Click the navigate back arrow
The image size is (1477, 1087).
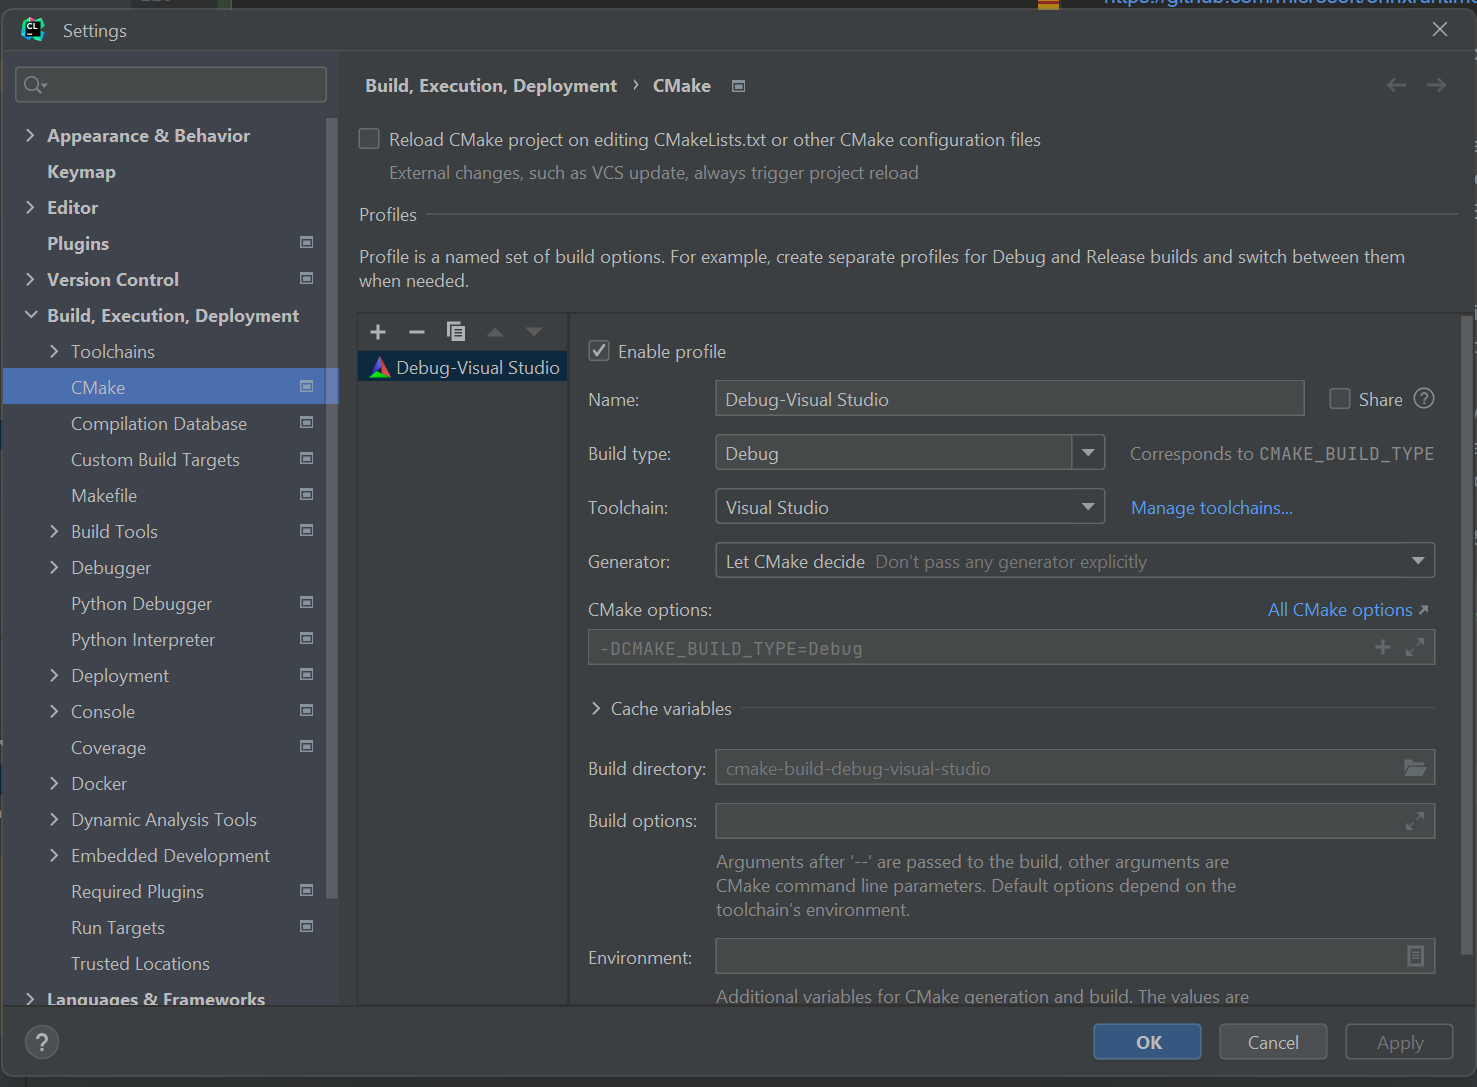click(1396, 85)
